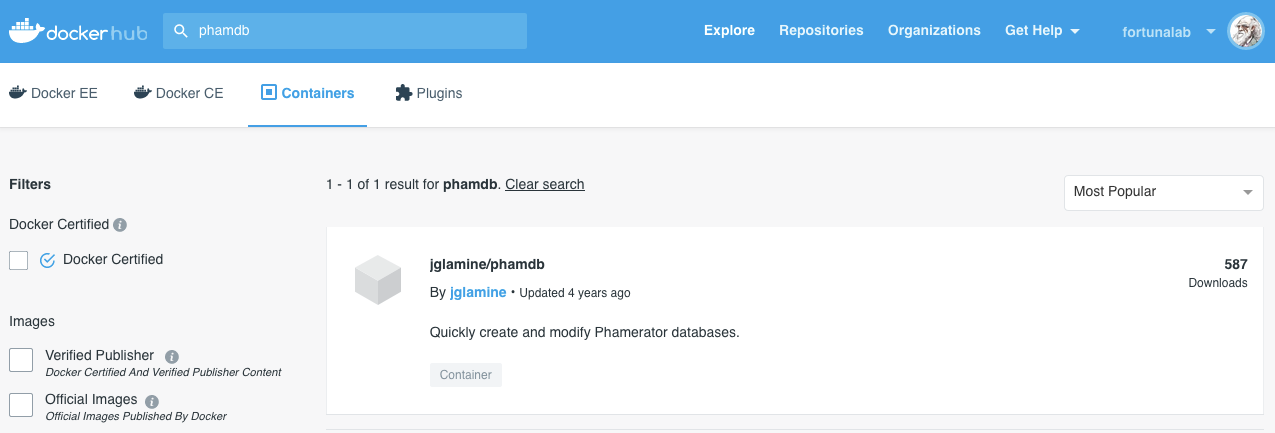Click the info icon beside Docker Certified heading
The height and width of the screenshot is (433, 1275).
[120, 225]
